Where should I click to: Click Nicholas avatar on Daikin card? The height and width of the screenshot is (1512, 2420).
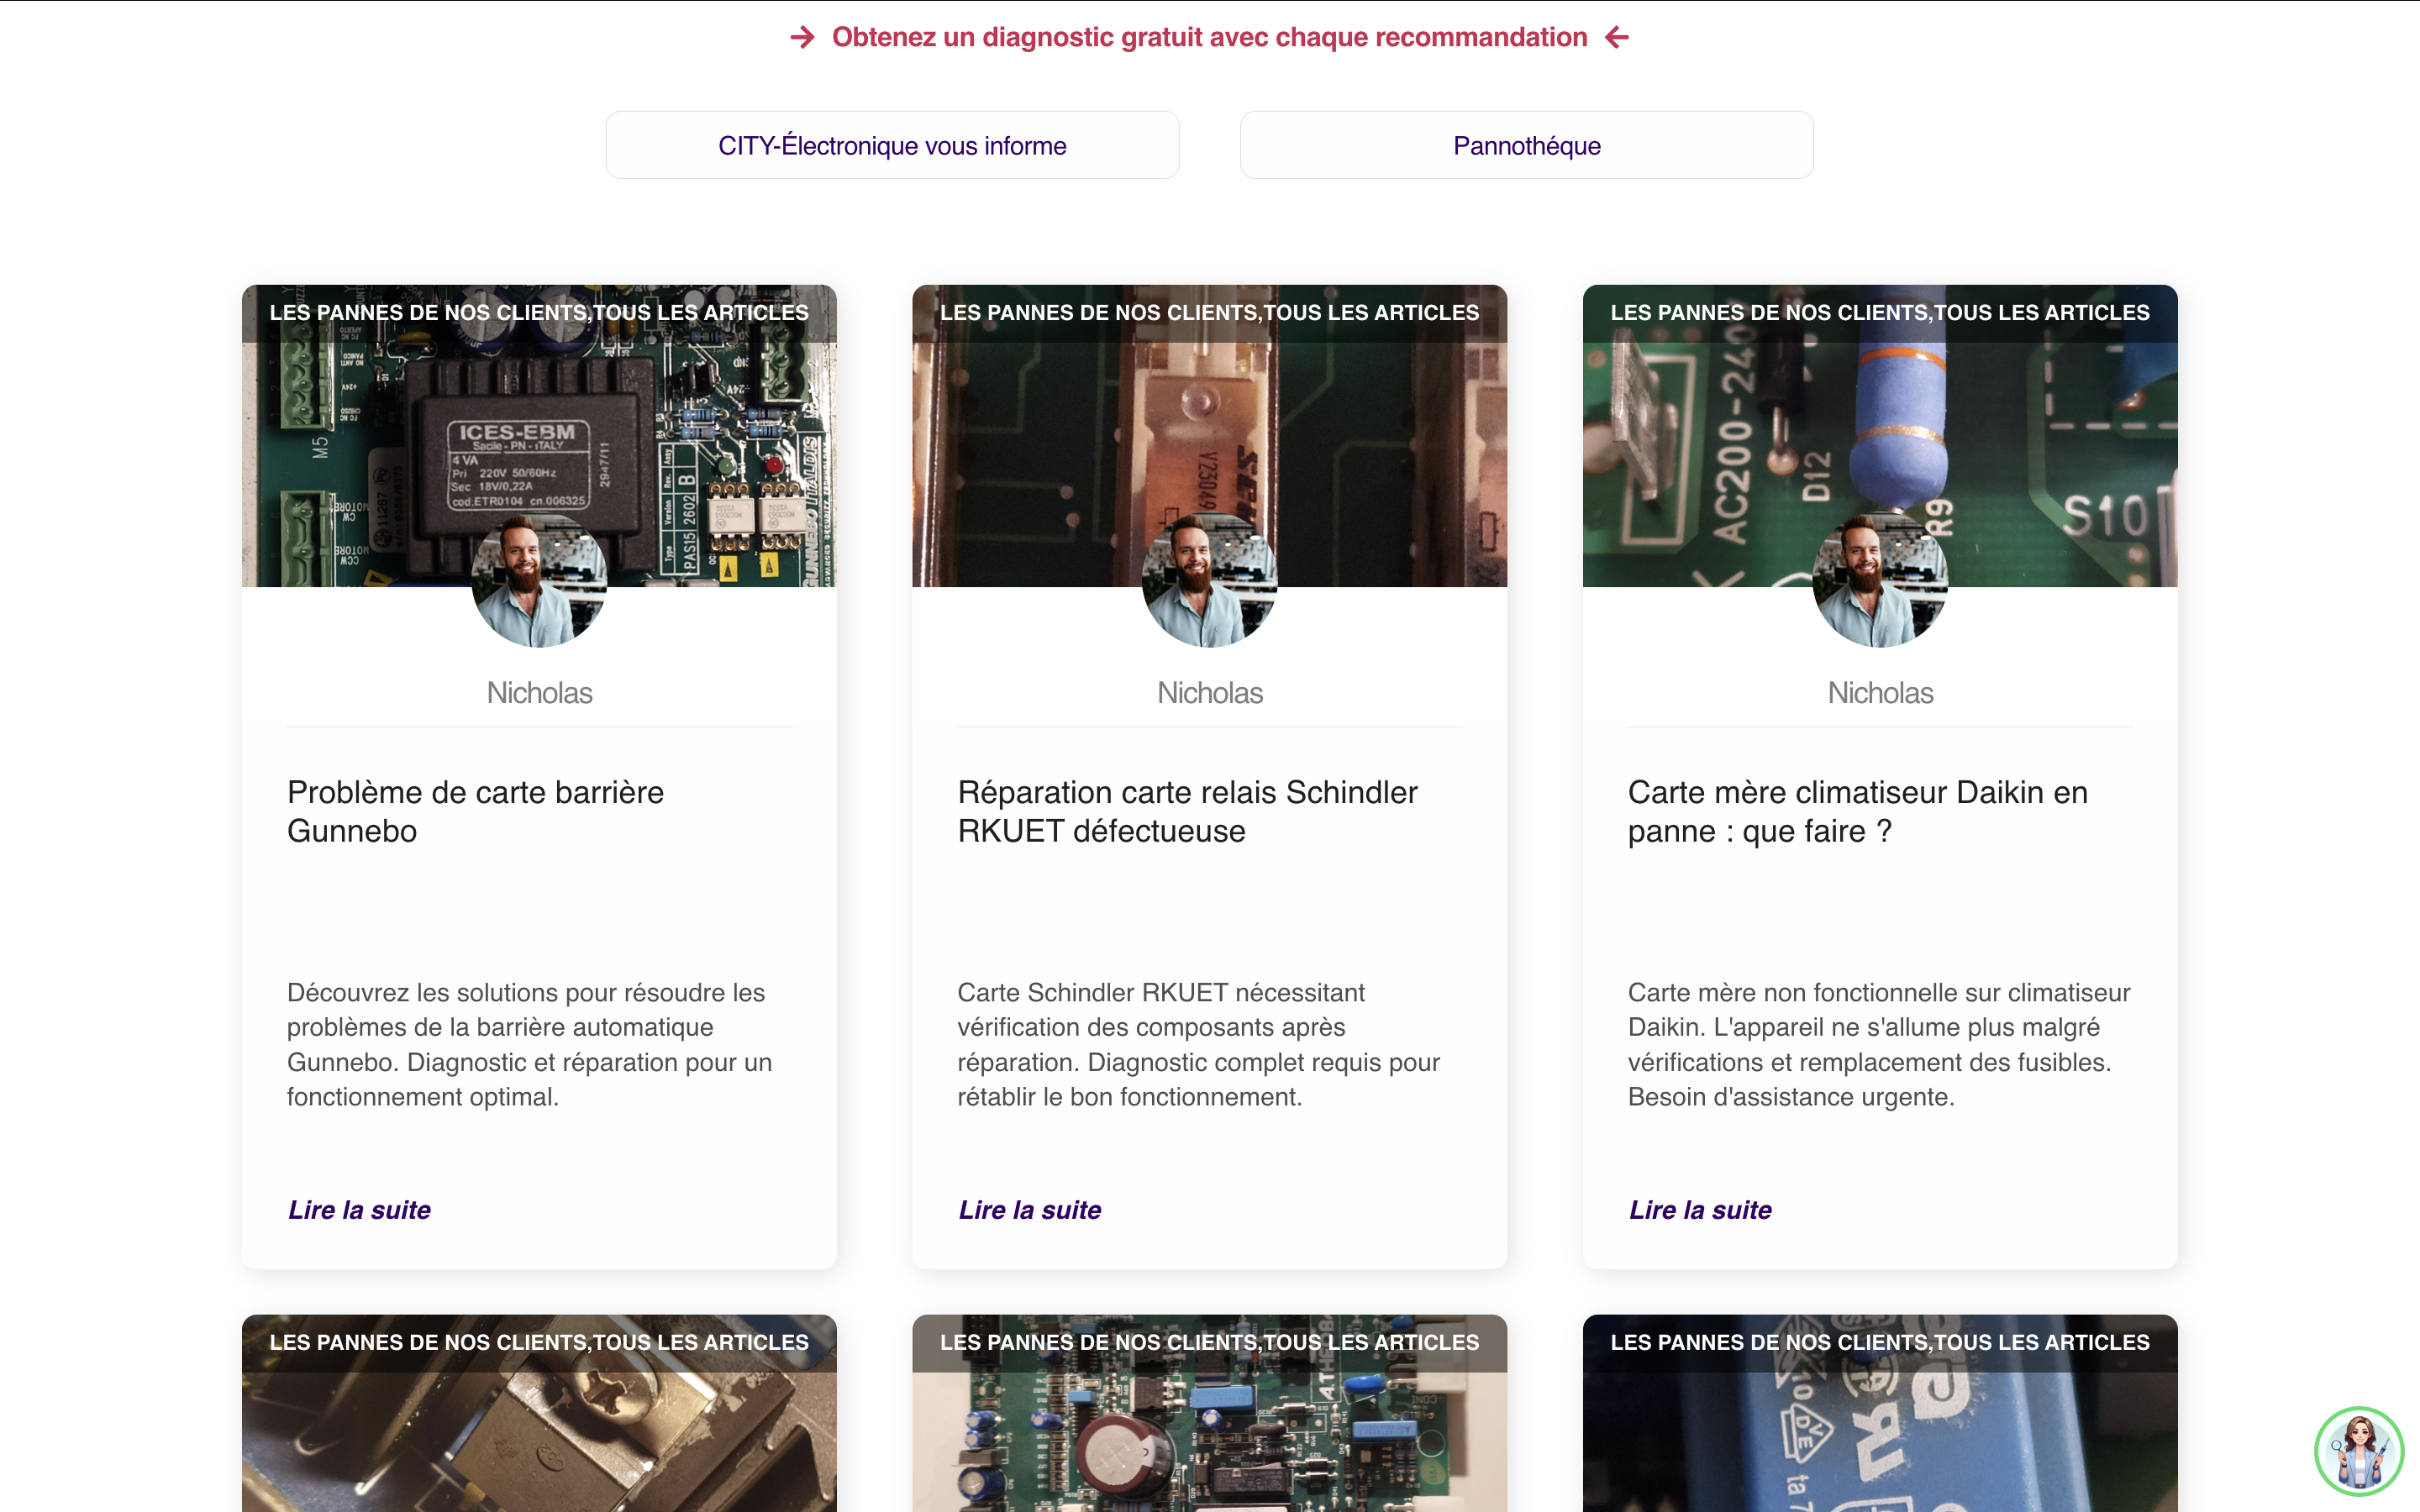1879,581
